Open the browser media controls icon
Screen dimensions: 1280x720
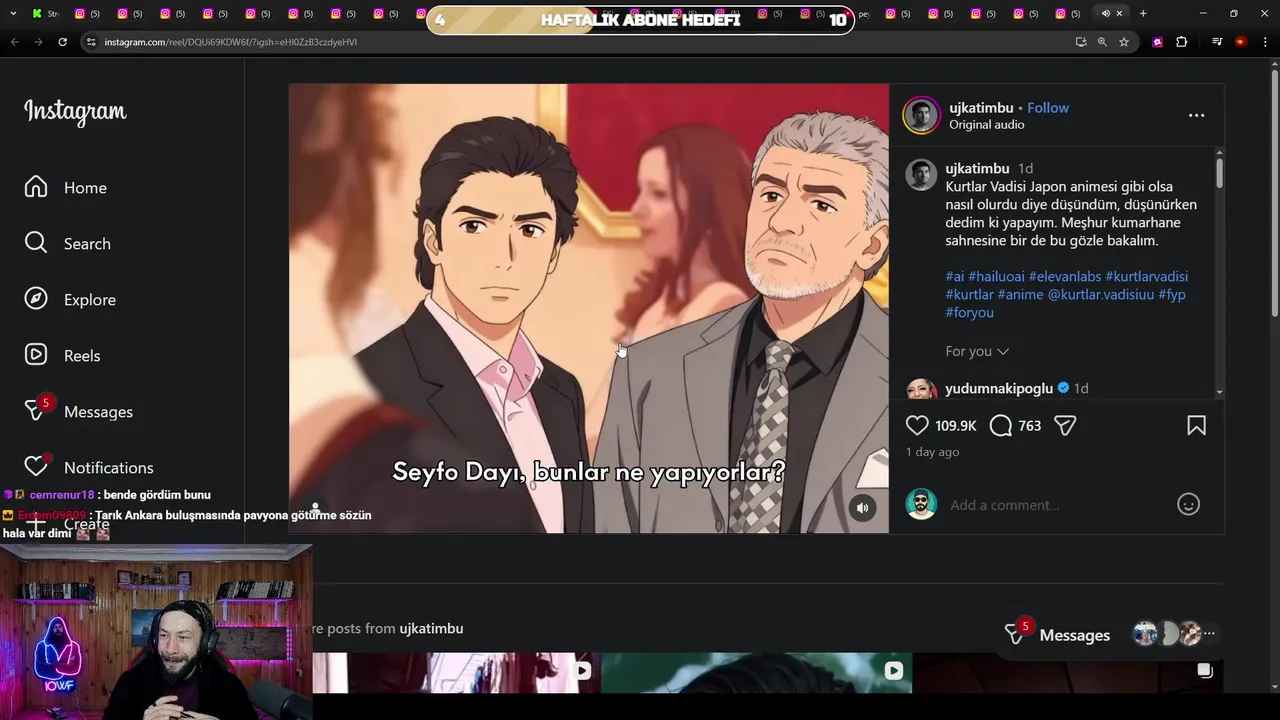coord(1217,42)
